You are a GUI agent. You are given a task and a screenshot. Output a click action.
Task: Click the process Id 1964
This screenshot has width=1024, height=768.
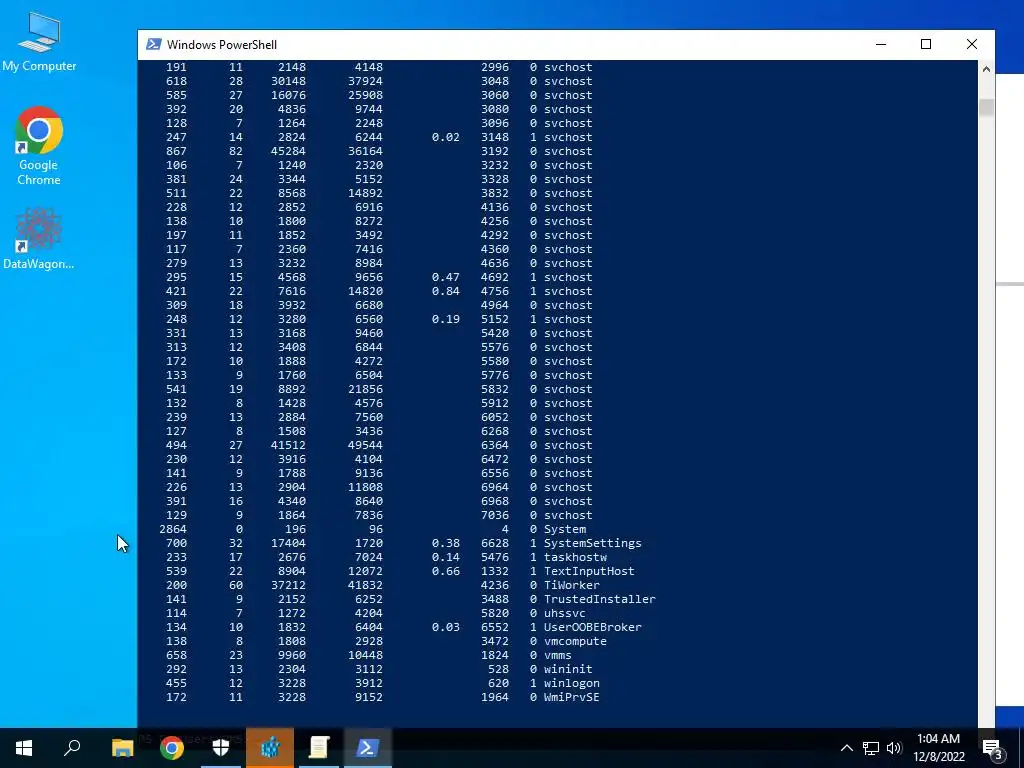pyautogui.click(x=494, y=697)
